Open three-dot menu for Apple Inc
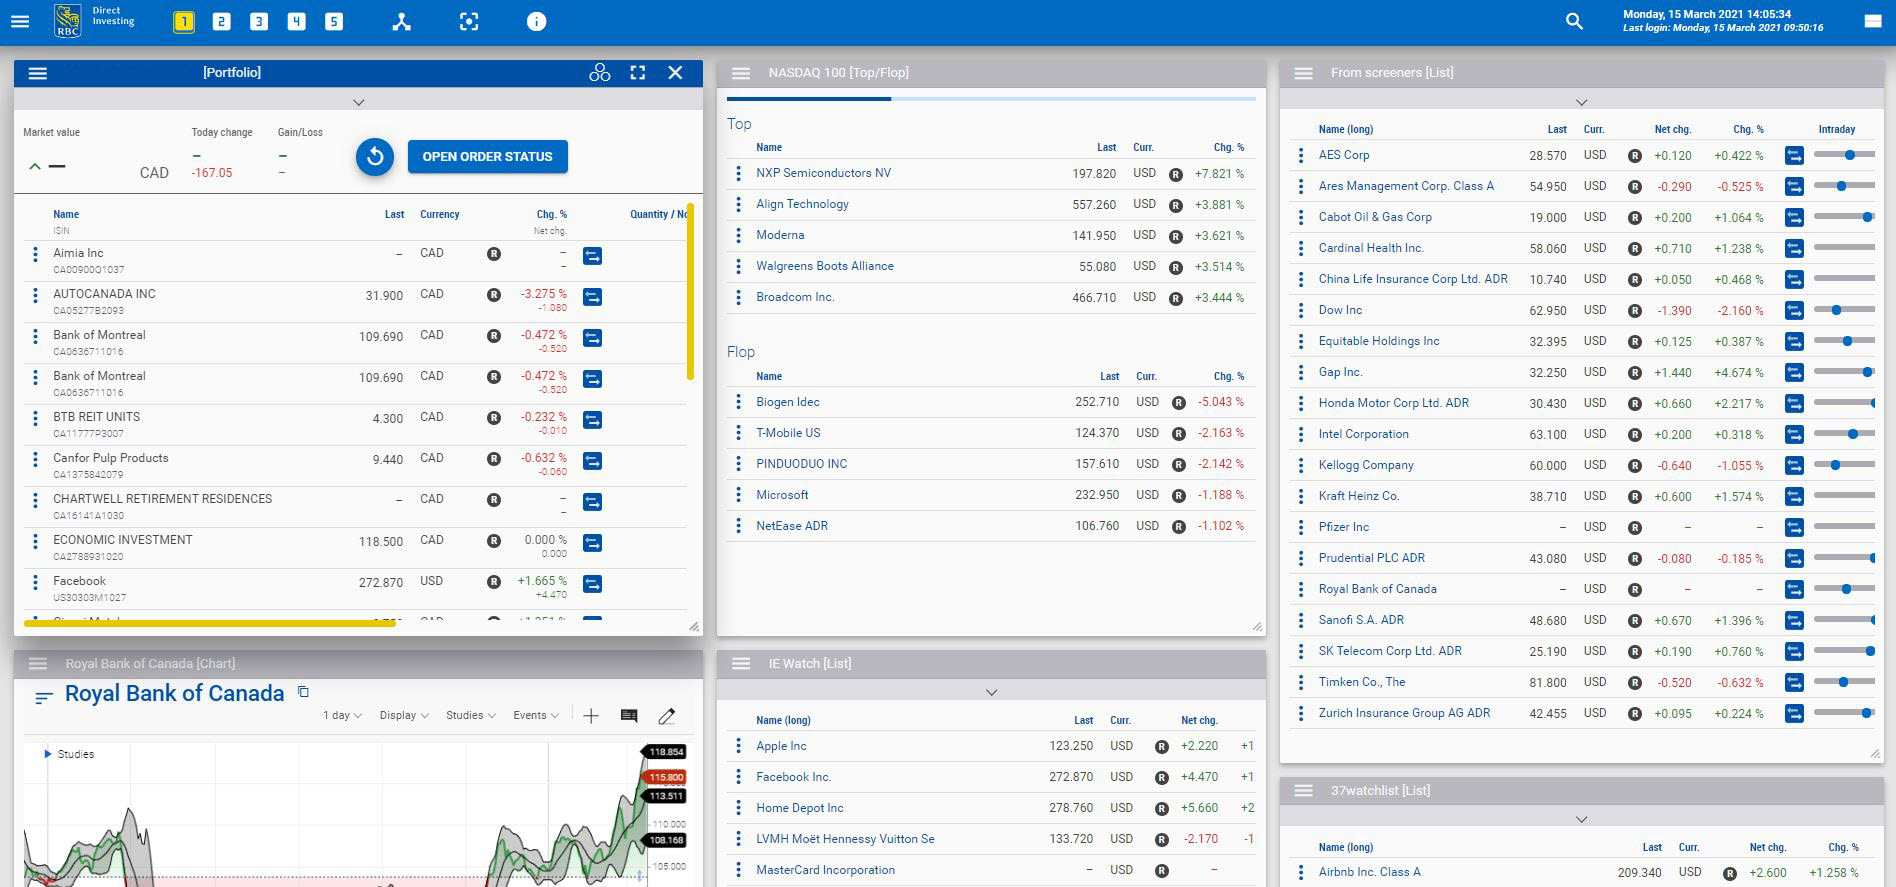 coord(738,746)
